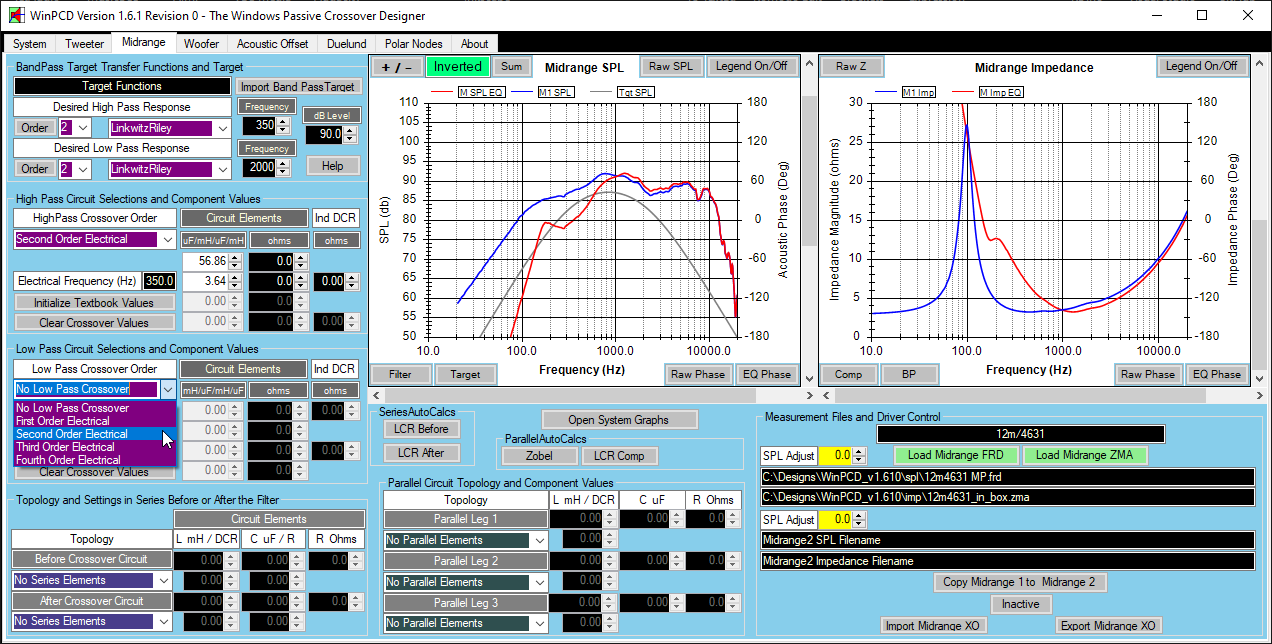The width and height of the screenshot is (1272, 644).
Task: Toggle the Inactive Midrange 2 button
Action: [1020, 604]
